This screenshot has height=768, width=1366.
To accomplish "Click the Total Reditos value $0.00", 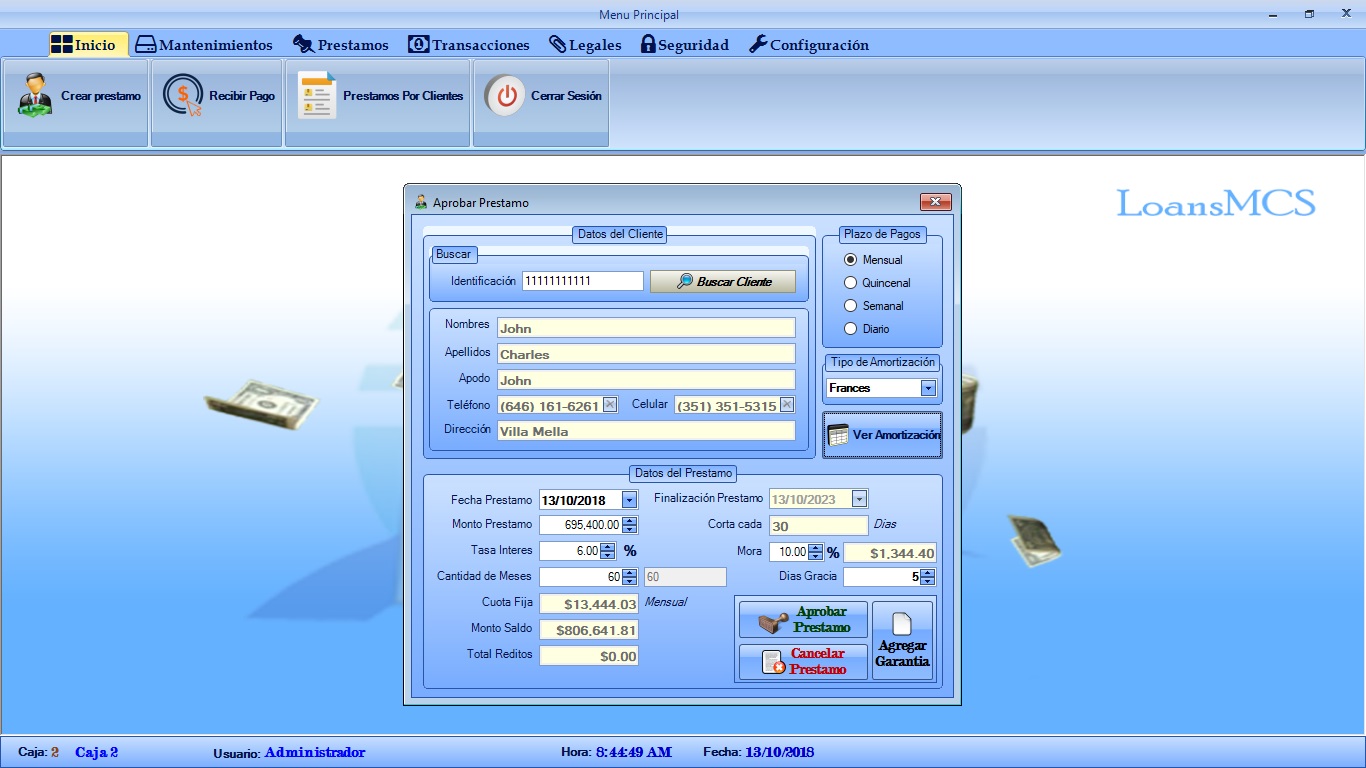I will pos(589,656).
